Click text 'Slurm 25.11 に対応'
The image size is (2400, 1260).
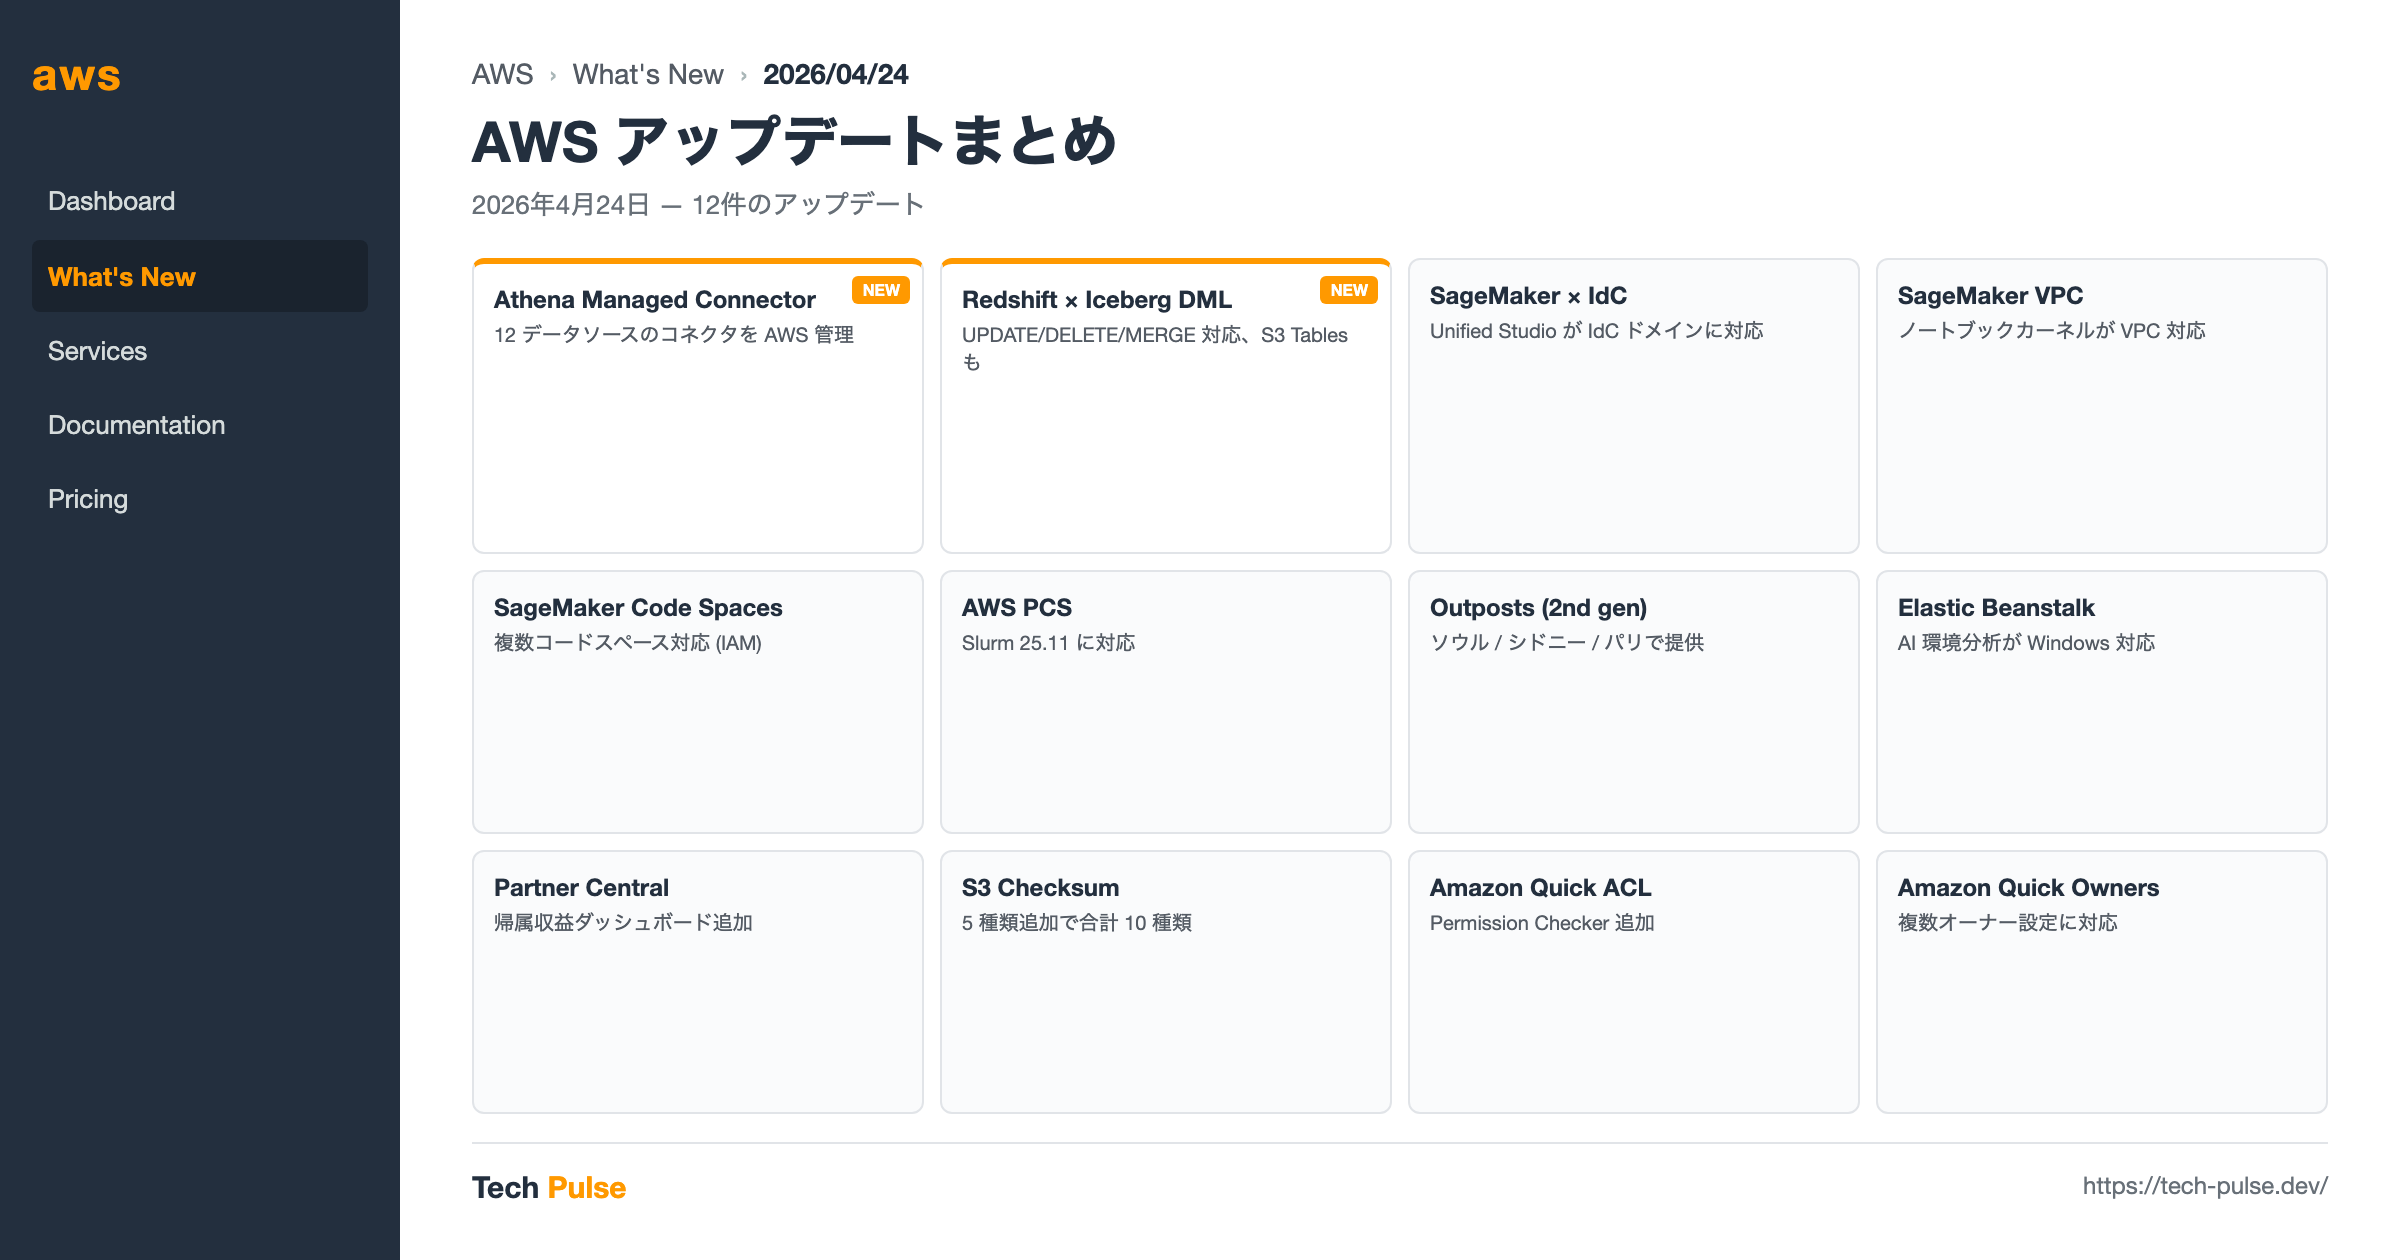pyautogui.click(x=1048, y=643)
